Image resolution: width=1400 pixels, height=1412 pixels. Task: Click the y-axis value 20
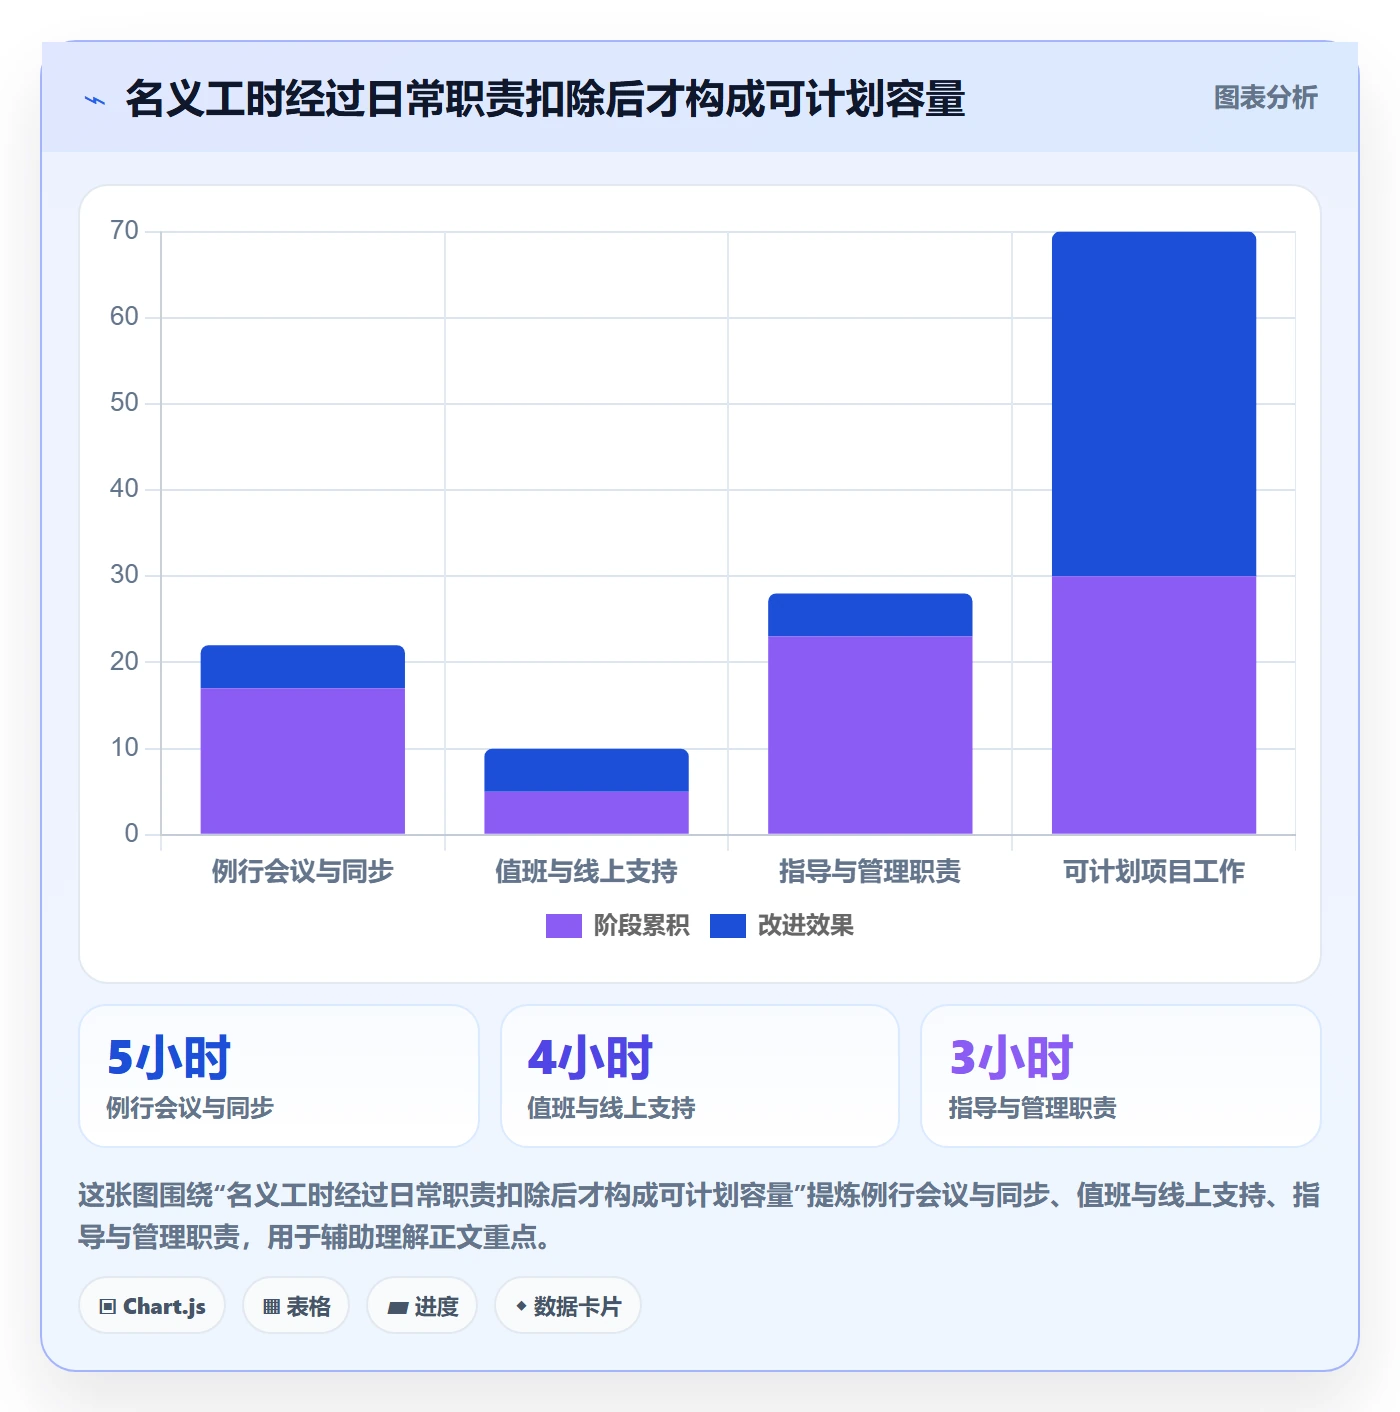click(x=124, y=662)
